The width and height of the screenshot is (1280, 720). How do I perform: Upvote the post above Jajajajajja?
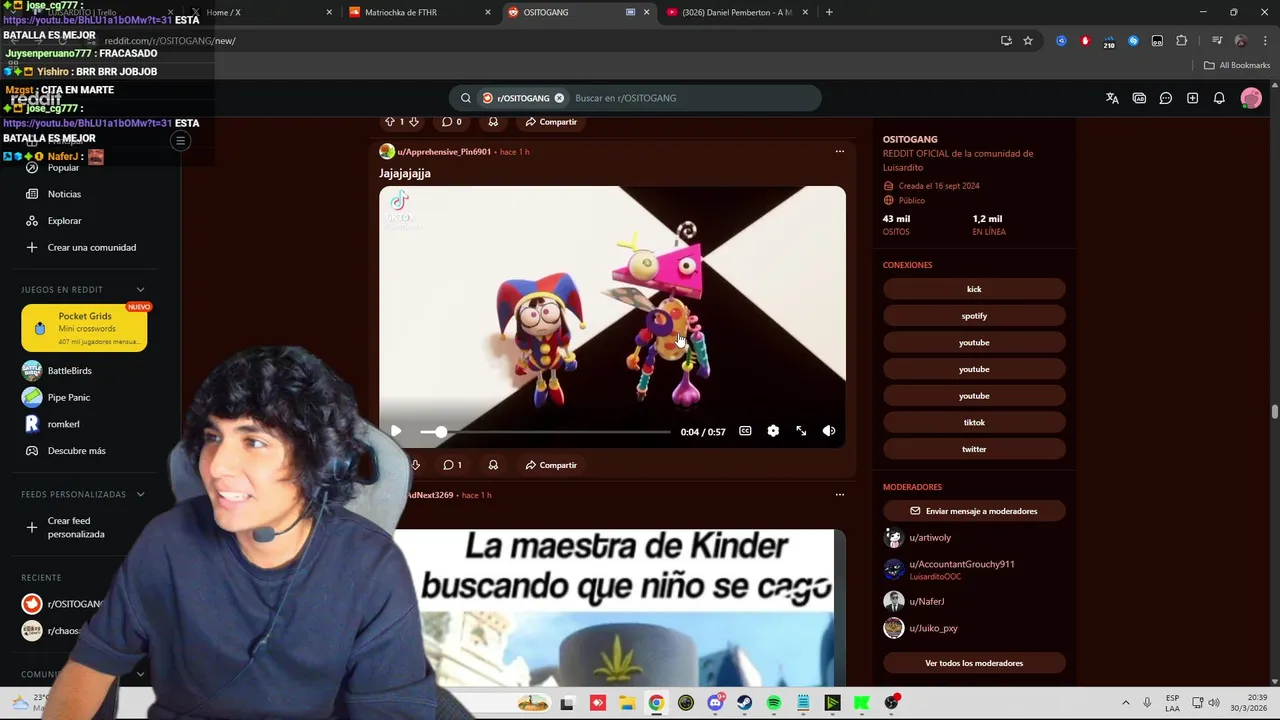click(x=390, y=122)
